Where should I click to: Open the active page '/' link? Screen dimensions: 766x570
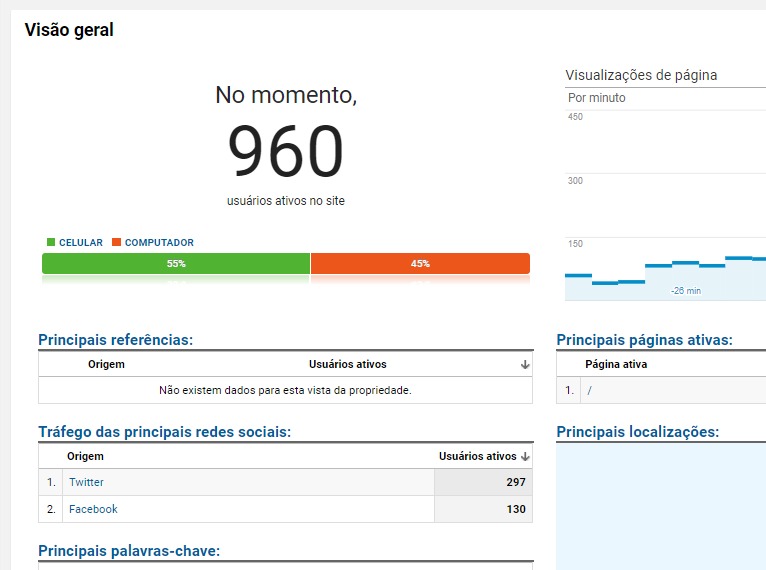pos(590,390)
